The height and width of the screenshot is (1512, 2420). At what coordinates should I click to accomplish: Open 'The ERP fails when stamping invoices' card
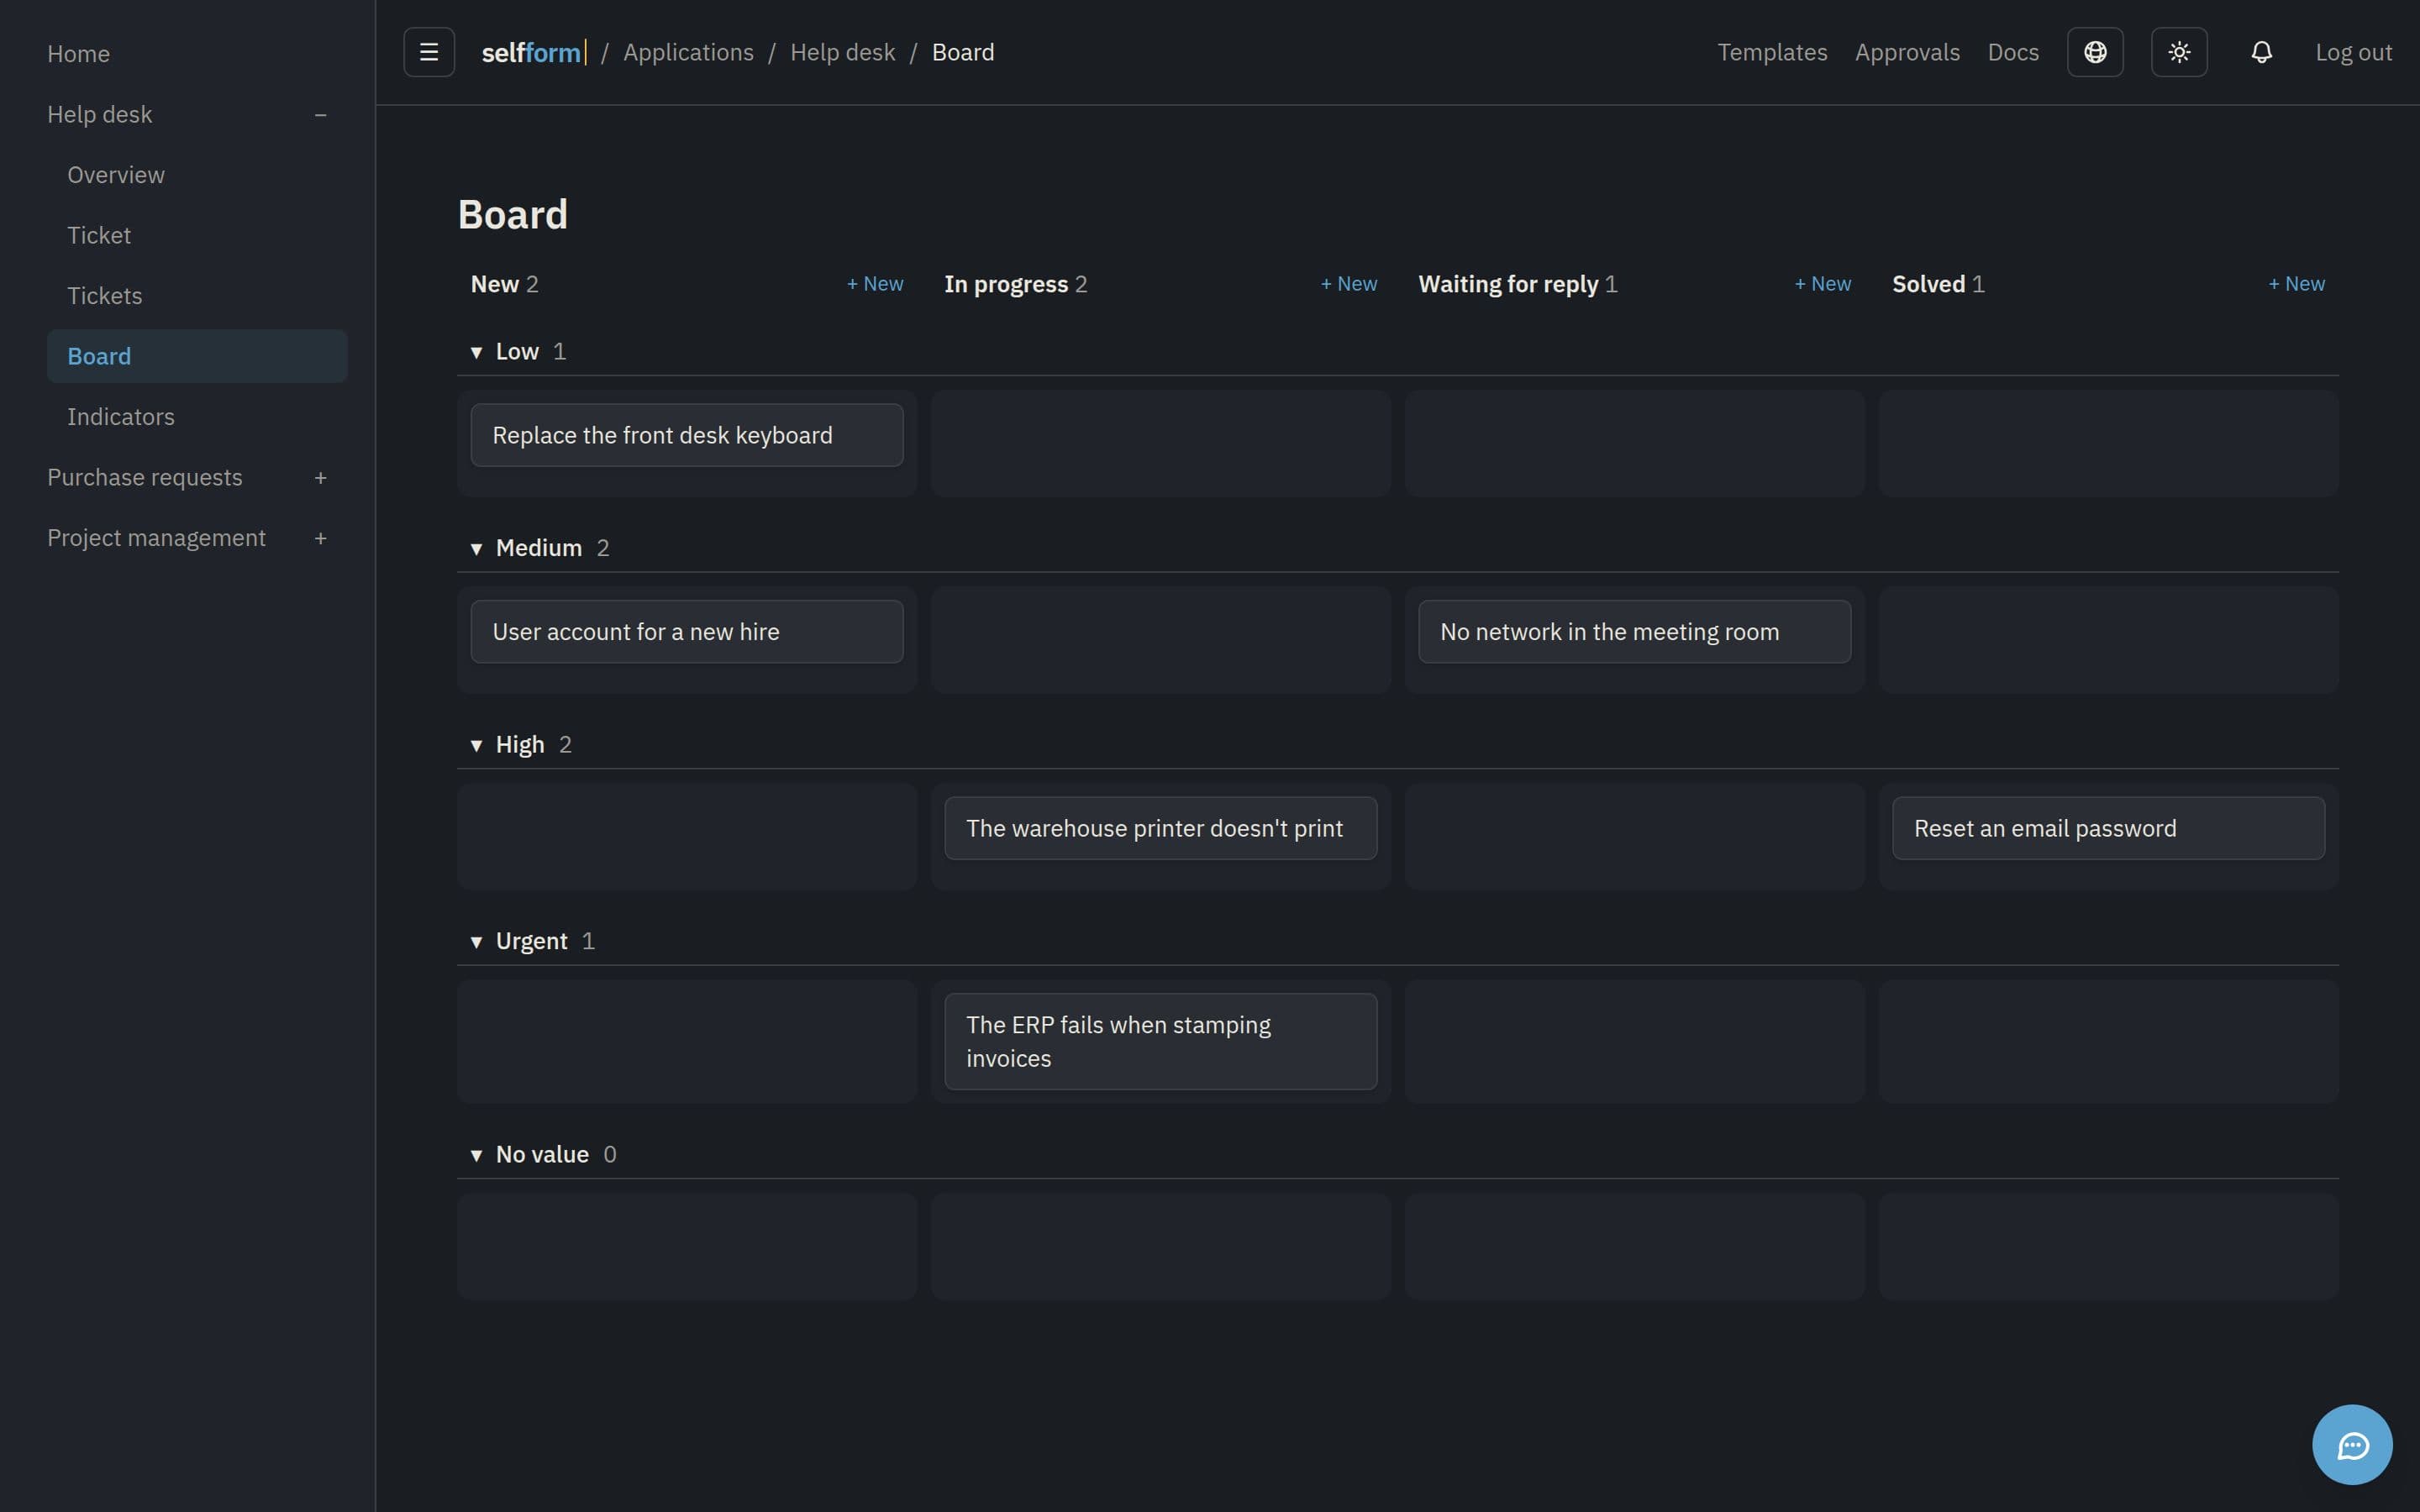coord(1161,1041)
